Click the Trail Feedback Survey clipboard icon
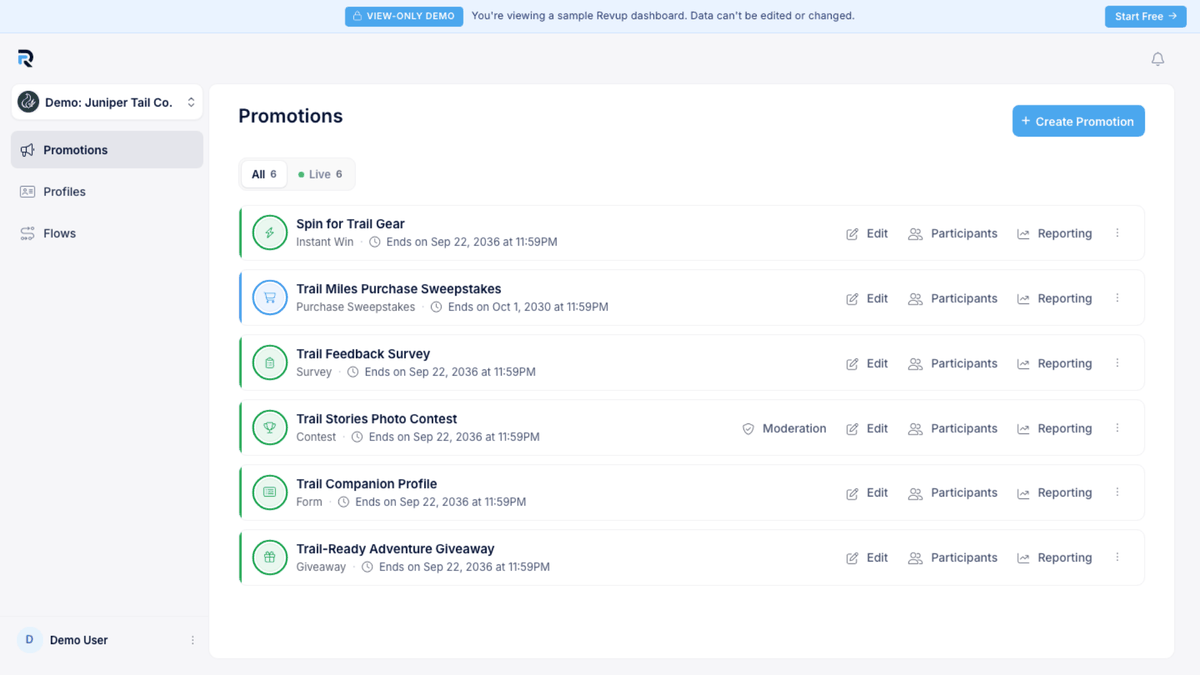 point(270,363)
